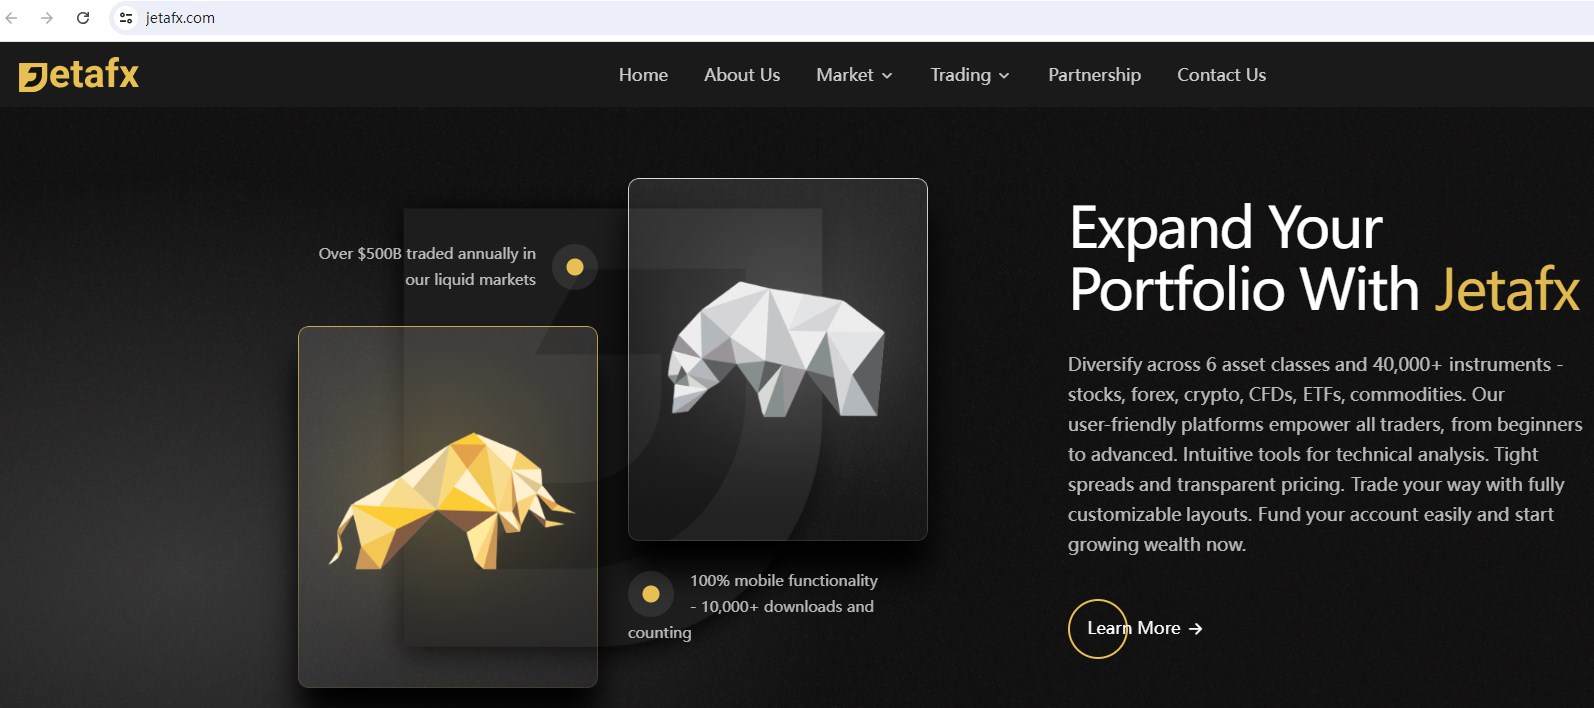Image resolution: width=1594 pixels, height=708 pixels.
Task: Open the About Us page
Action: [742, 75]
